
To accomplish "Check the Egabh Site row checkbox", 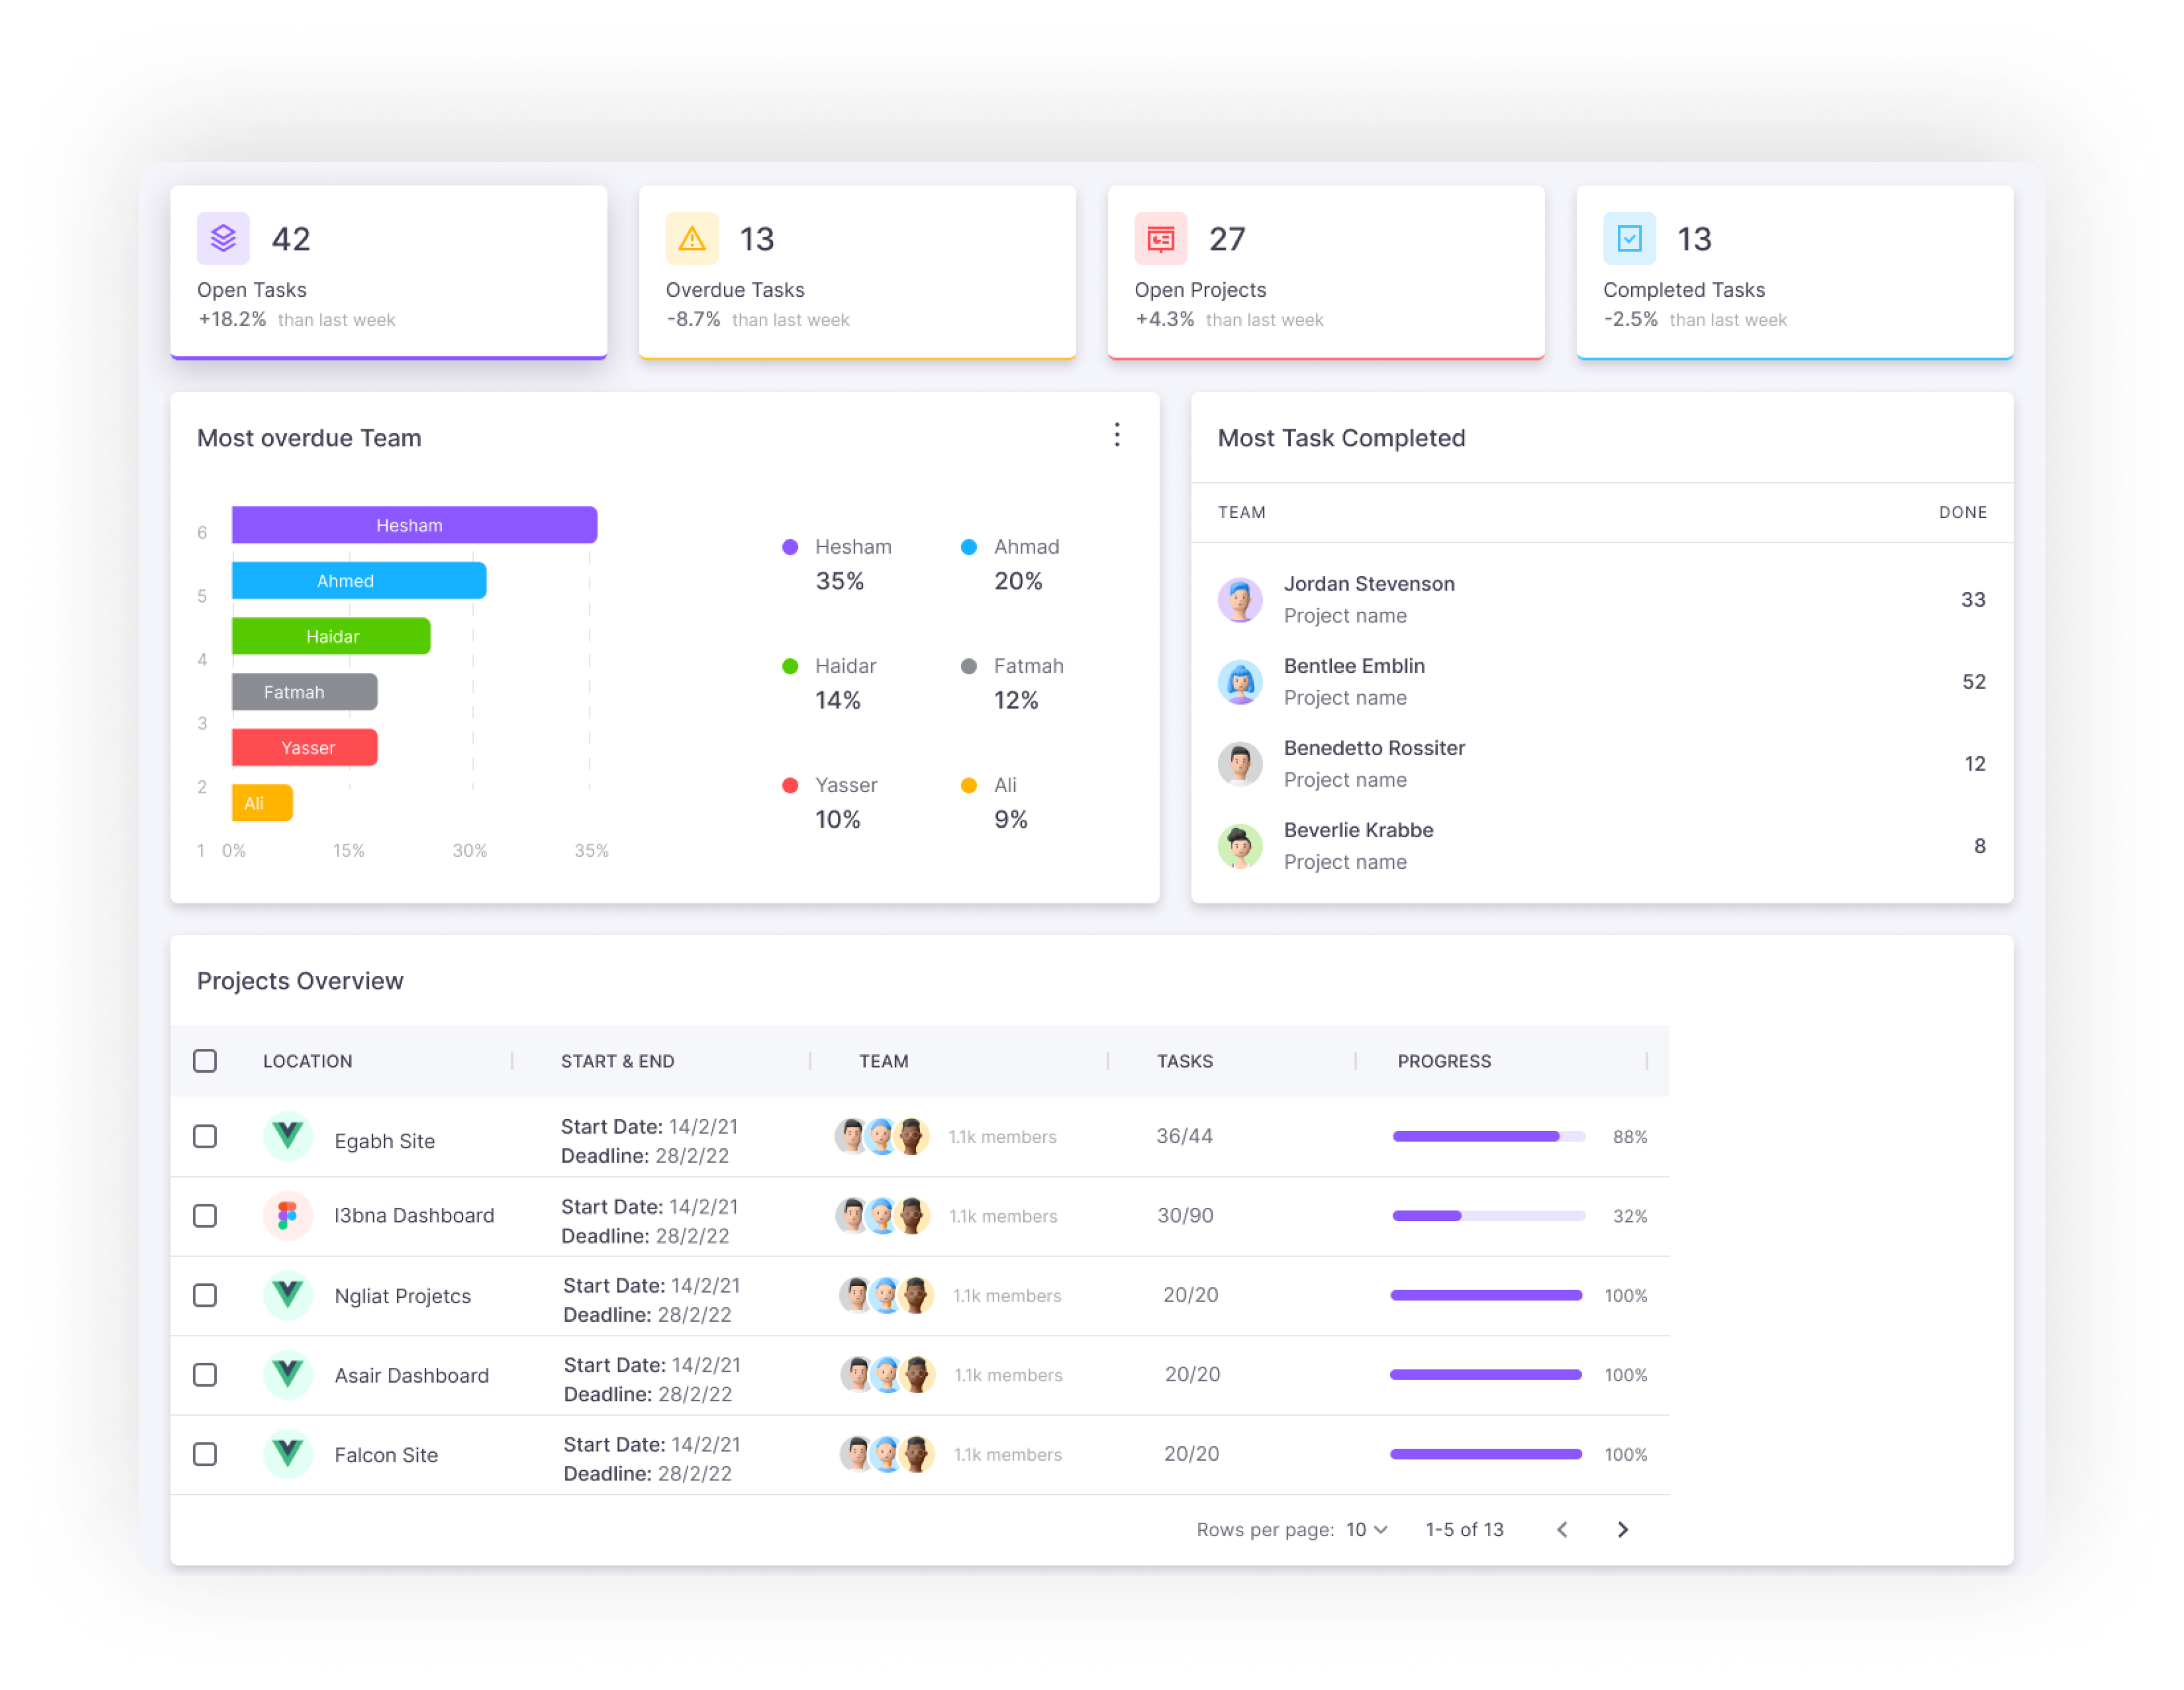I will 205,1136.
